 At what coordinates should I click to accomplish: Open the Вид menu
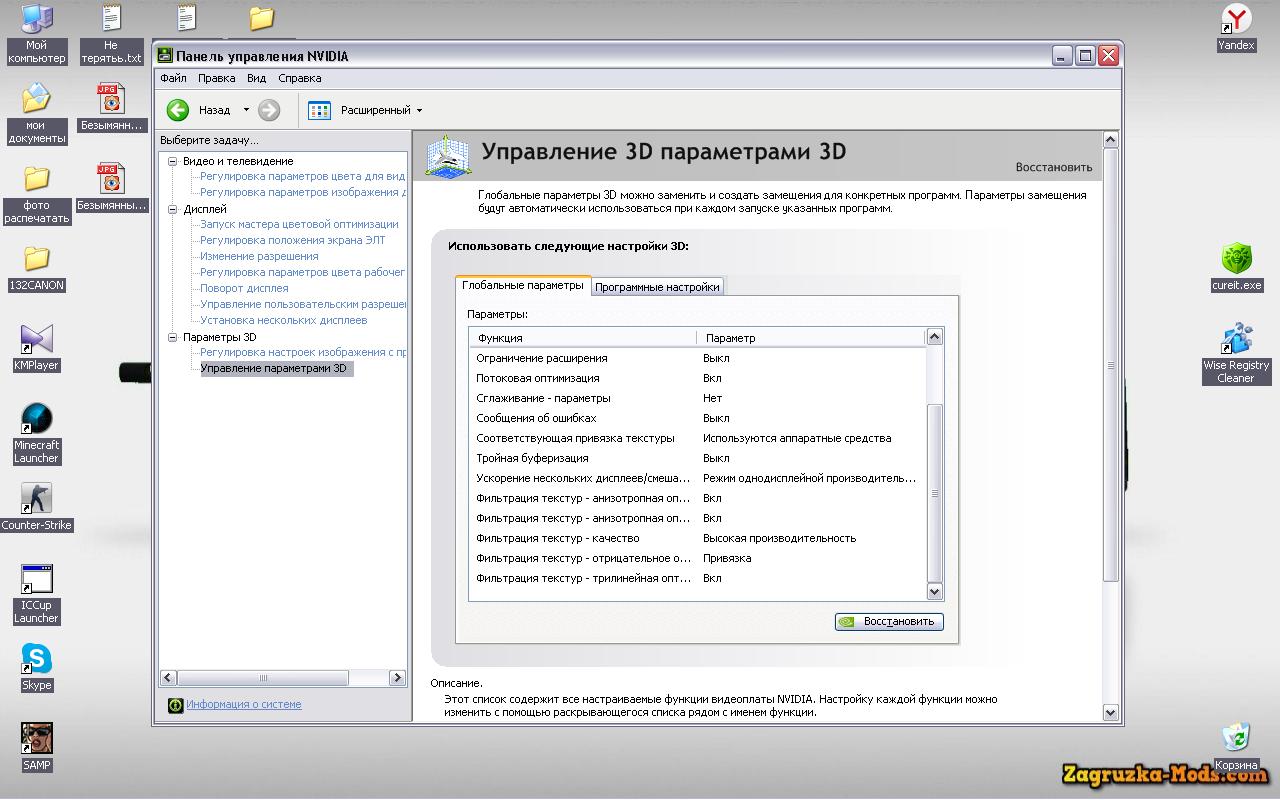coord(257,78)
